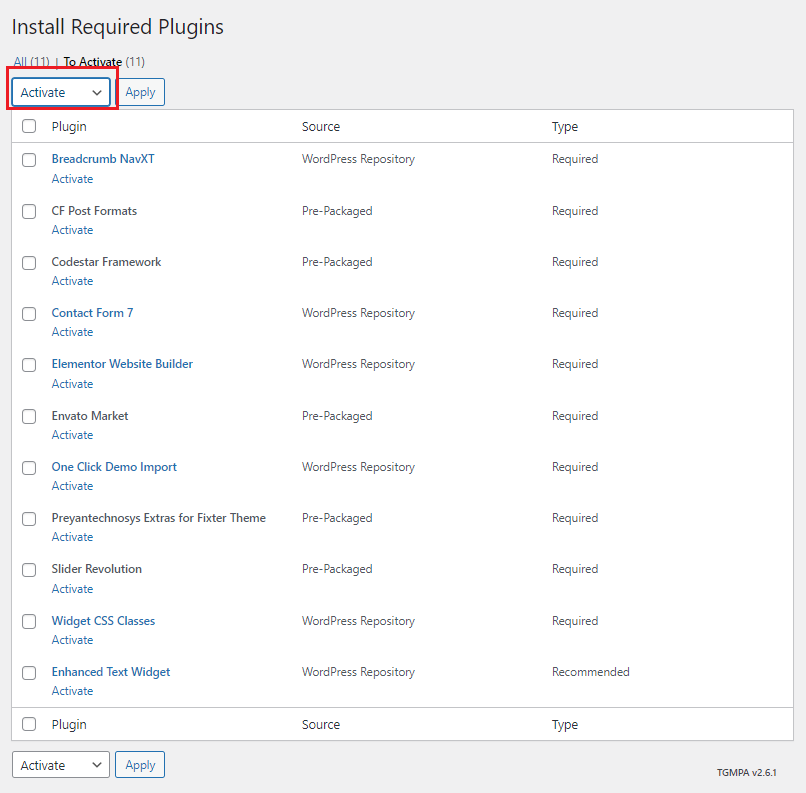
Task: Click the TGMPA v2.6.1 version text
Action: (x=746, y=772)
